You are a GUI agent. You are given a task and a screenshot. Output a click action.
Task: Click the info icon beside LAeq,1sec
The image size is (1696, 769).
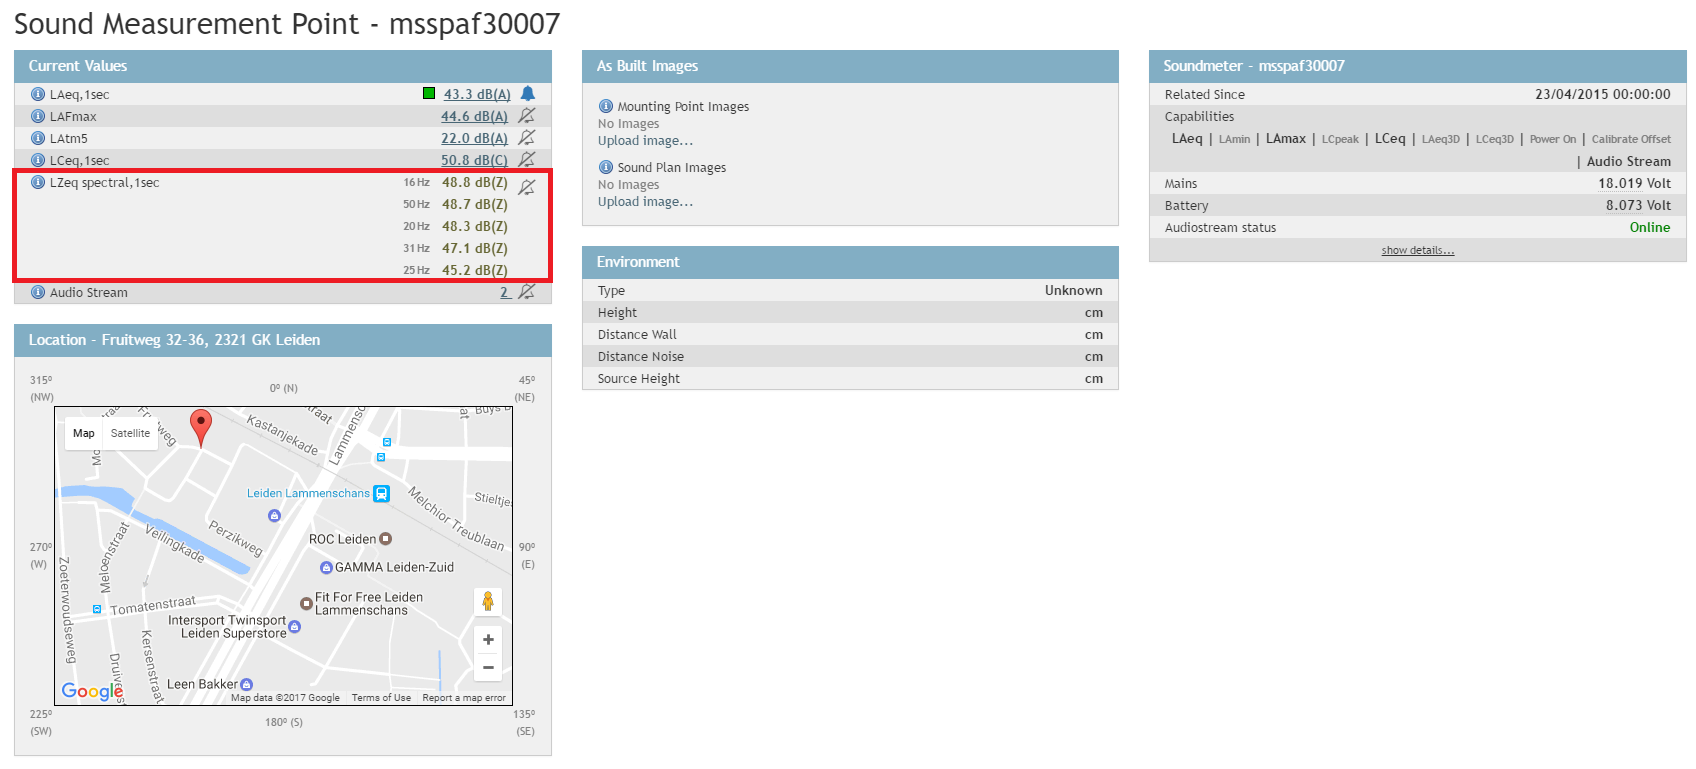pos(38,94)
